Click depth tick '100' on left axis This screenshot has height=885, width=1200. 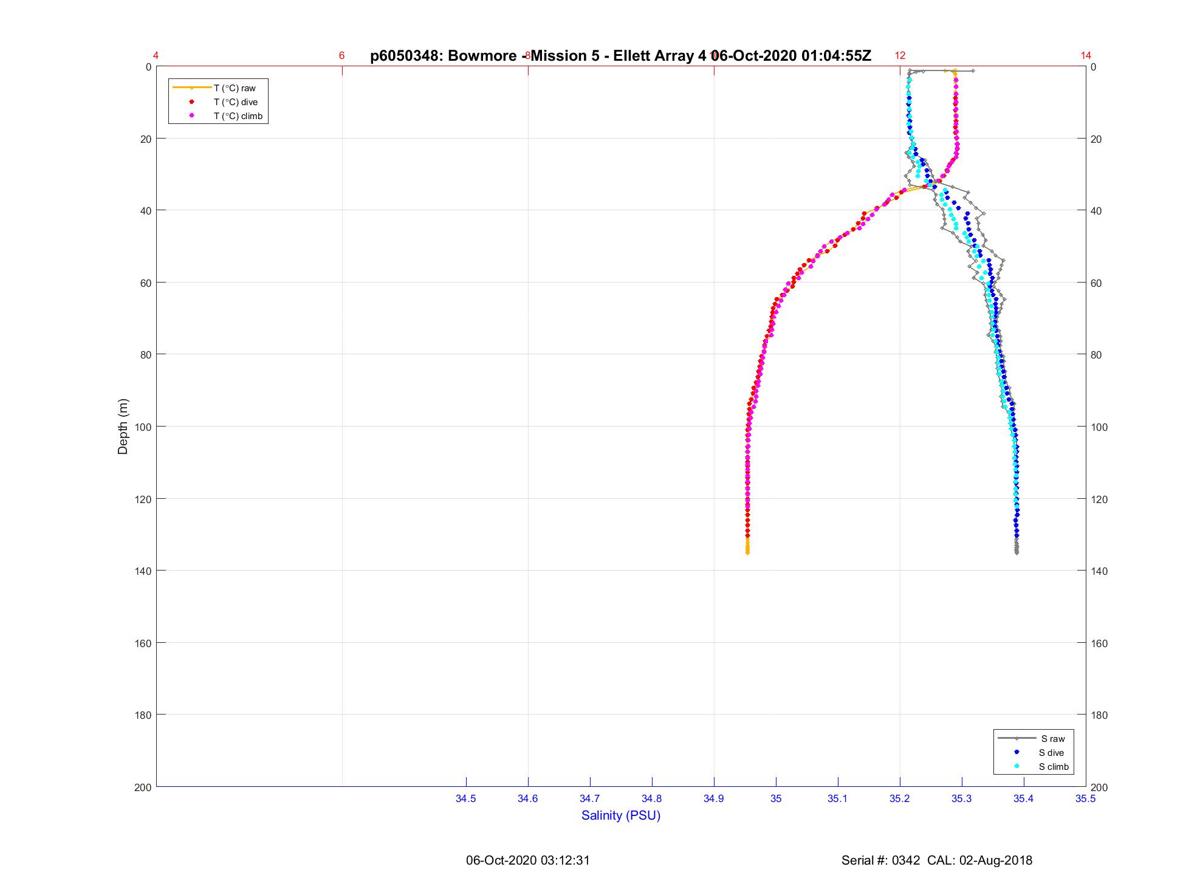(142, 427)
